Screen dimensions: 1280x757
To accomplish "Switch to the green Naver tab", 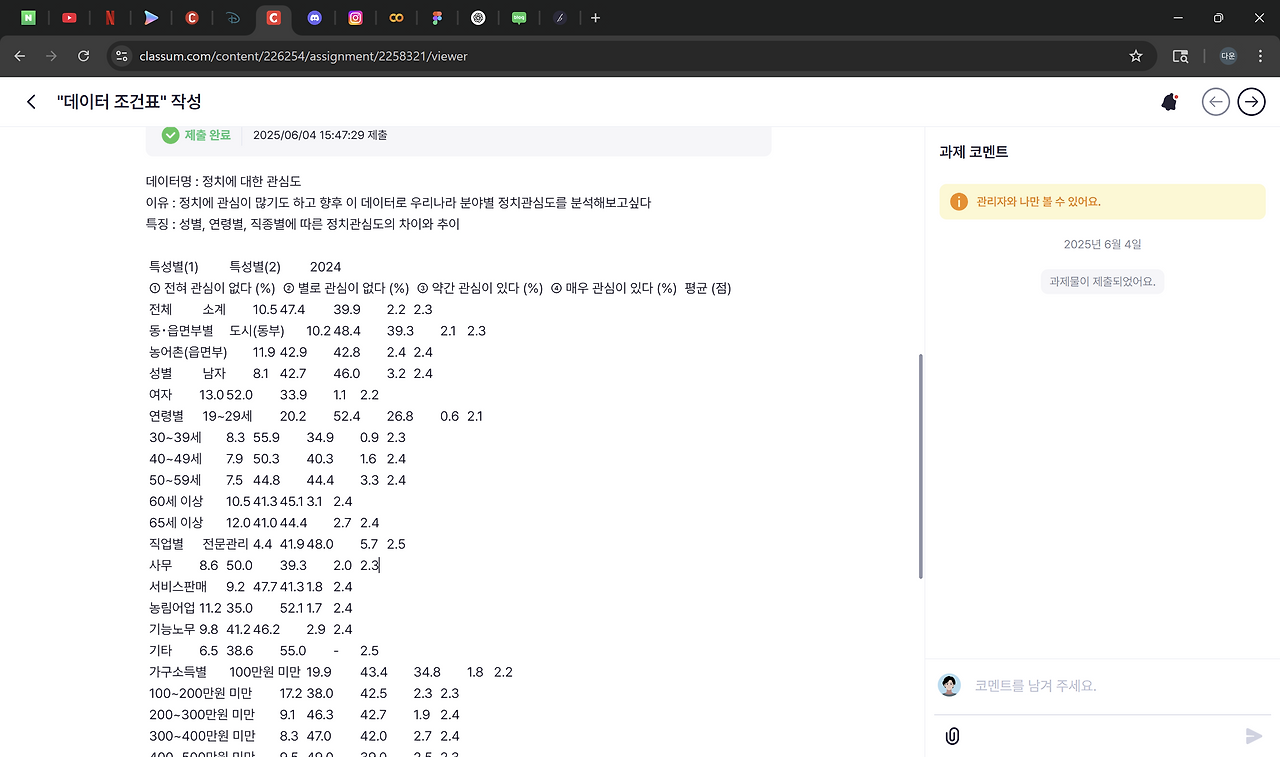I will pos(28,18).
